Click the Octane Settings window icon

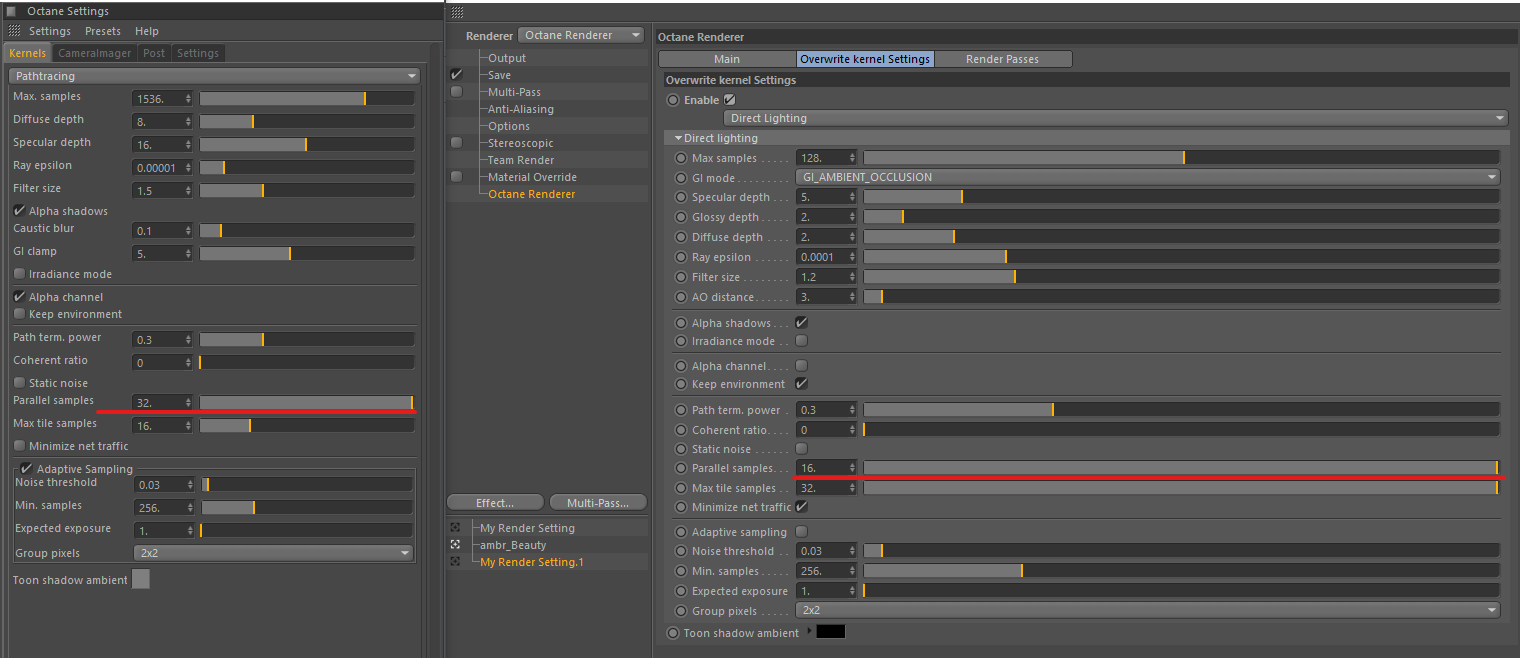point(11,11)
